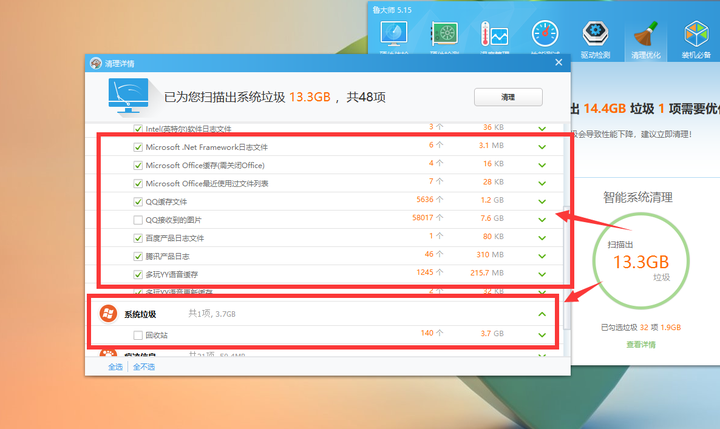
Task: Expand Microsoft .Net Framework日志文件 row chevron
Action: click(542, 147)
